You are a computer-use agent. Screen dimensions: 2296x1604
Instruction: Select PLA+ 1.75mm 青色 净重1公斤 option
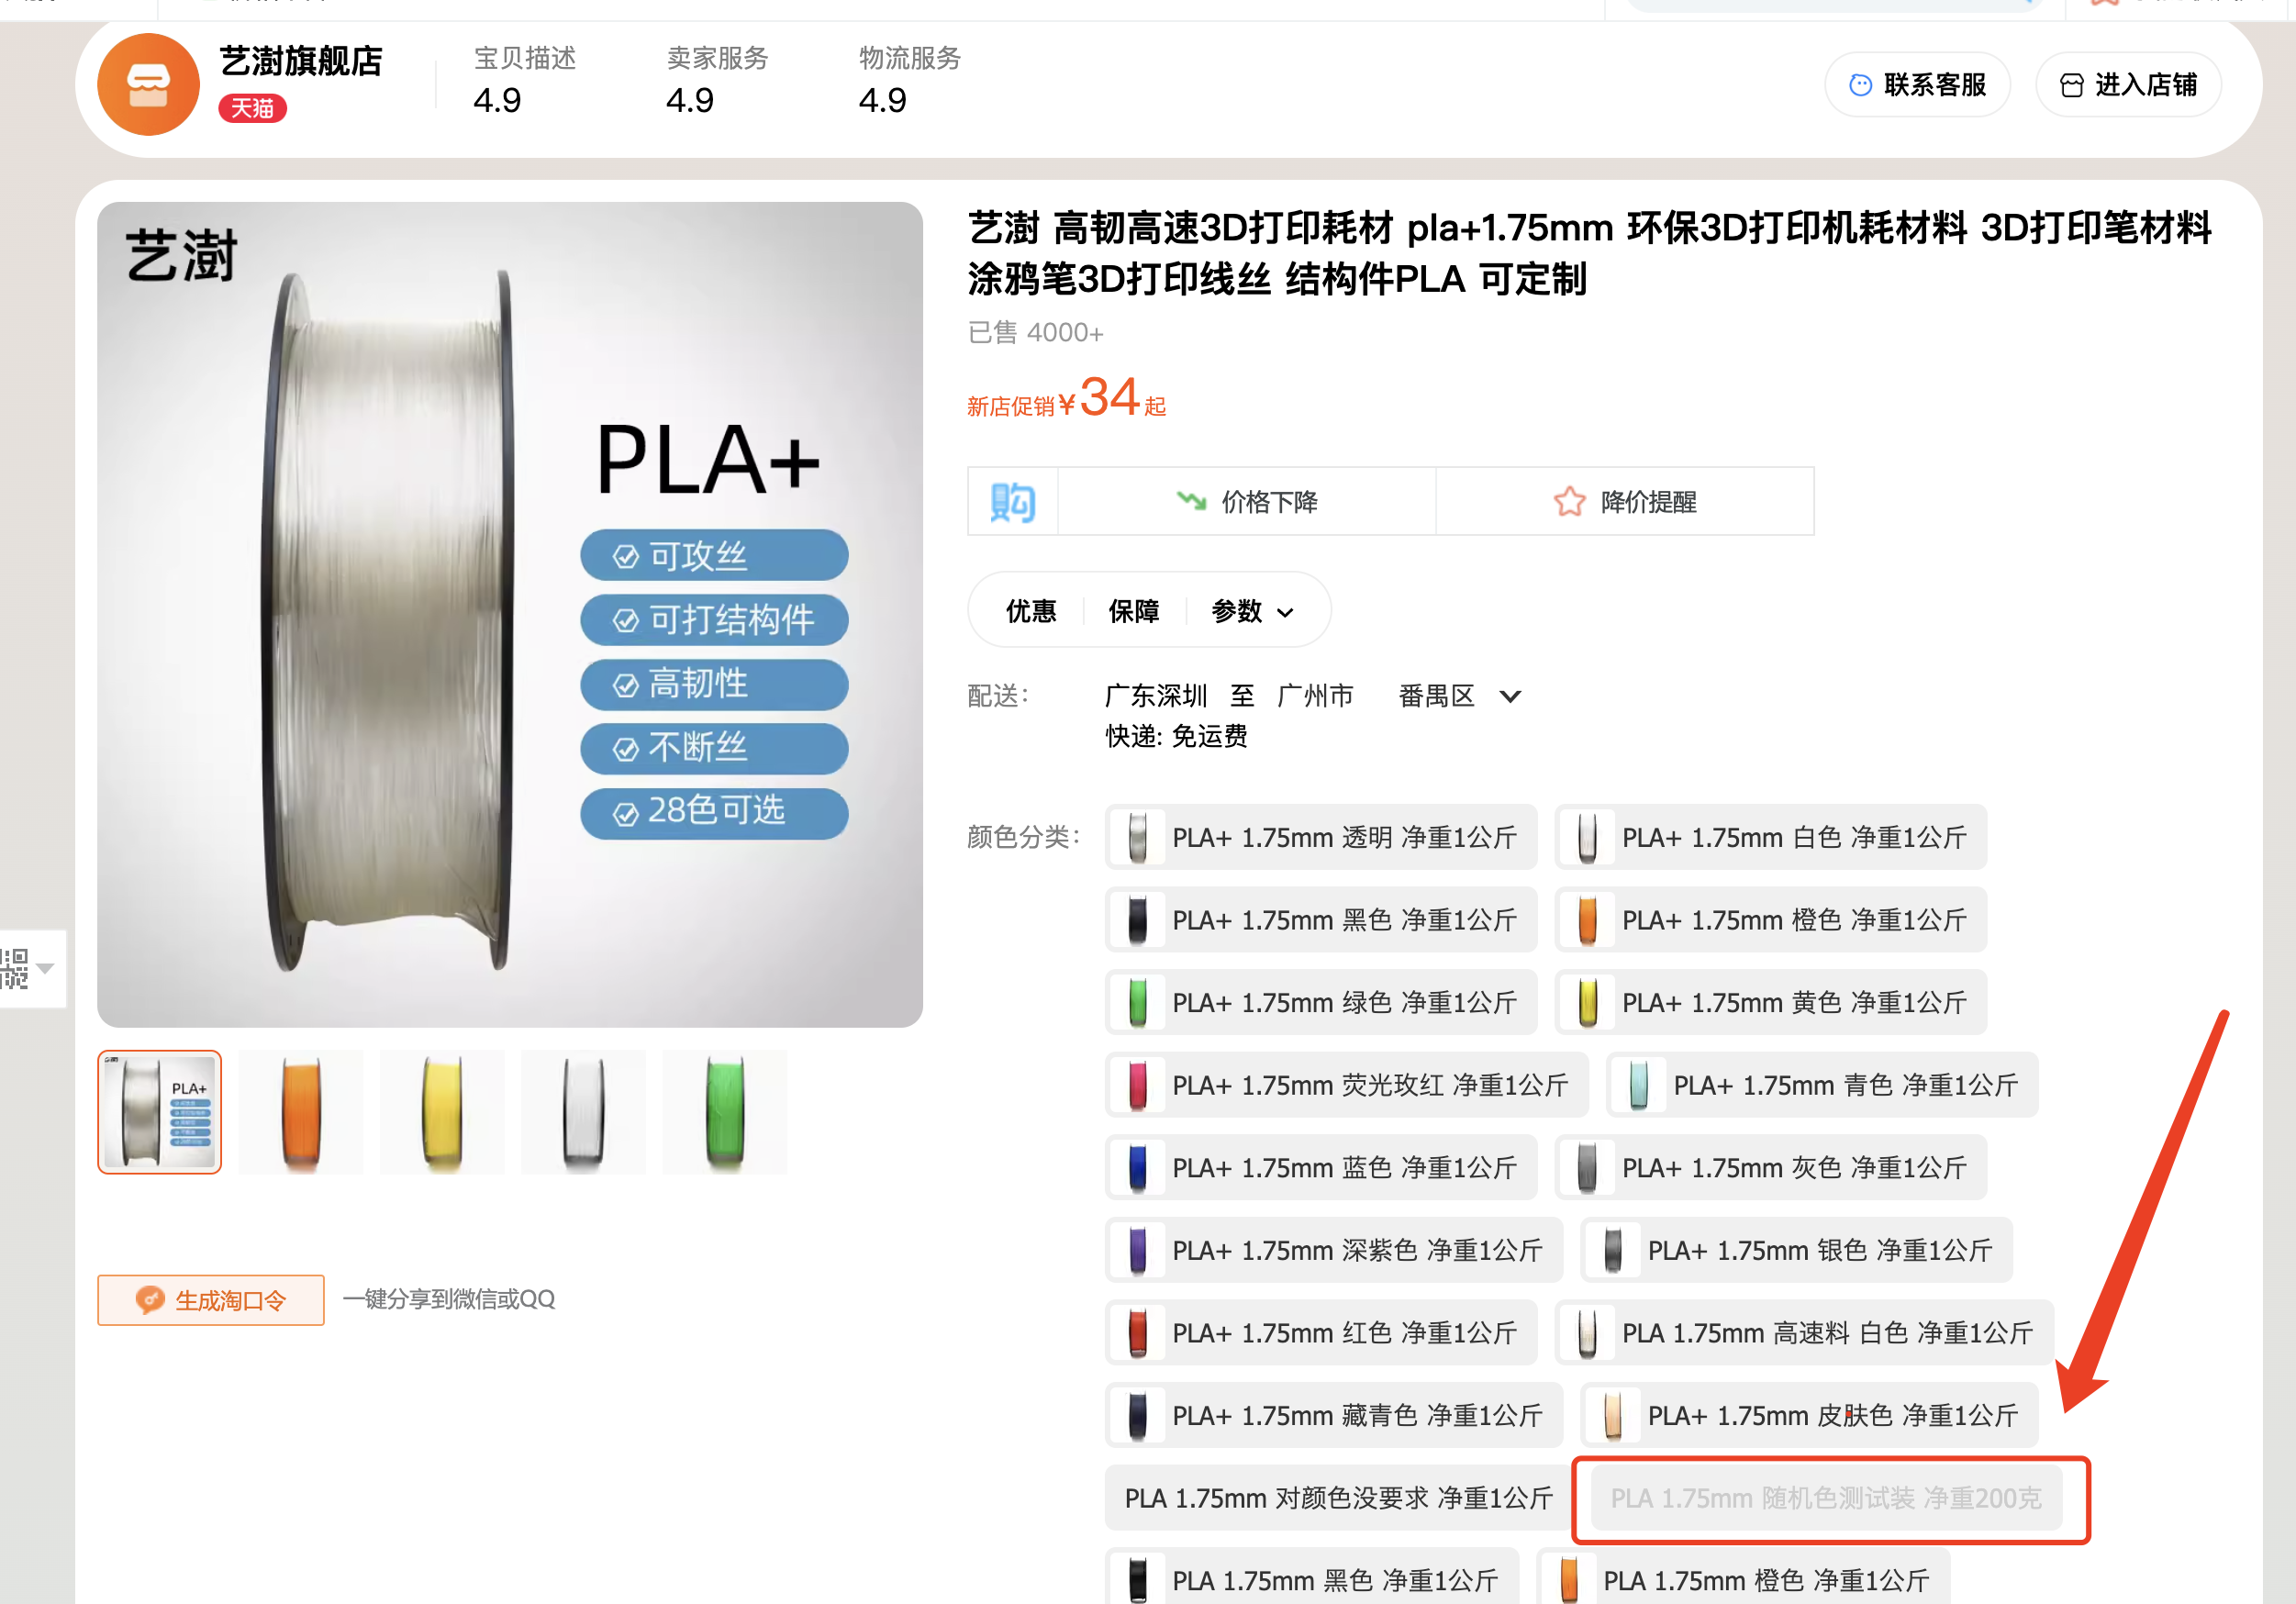[1822, 1085]
